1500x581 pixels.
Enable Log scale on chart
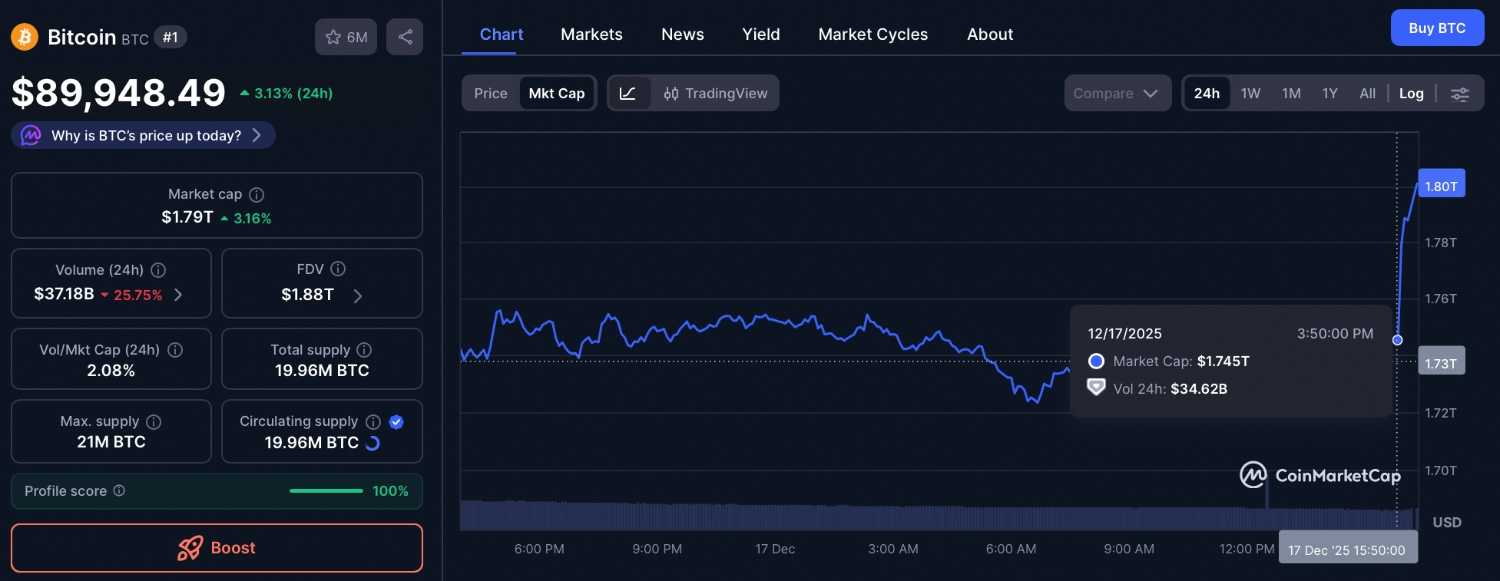pyautogui.click(x=1411, y=93)
